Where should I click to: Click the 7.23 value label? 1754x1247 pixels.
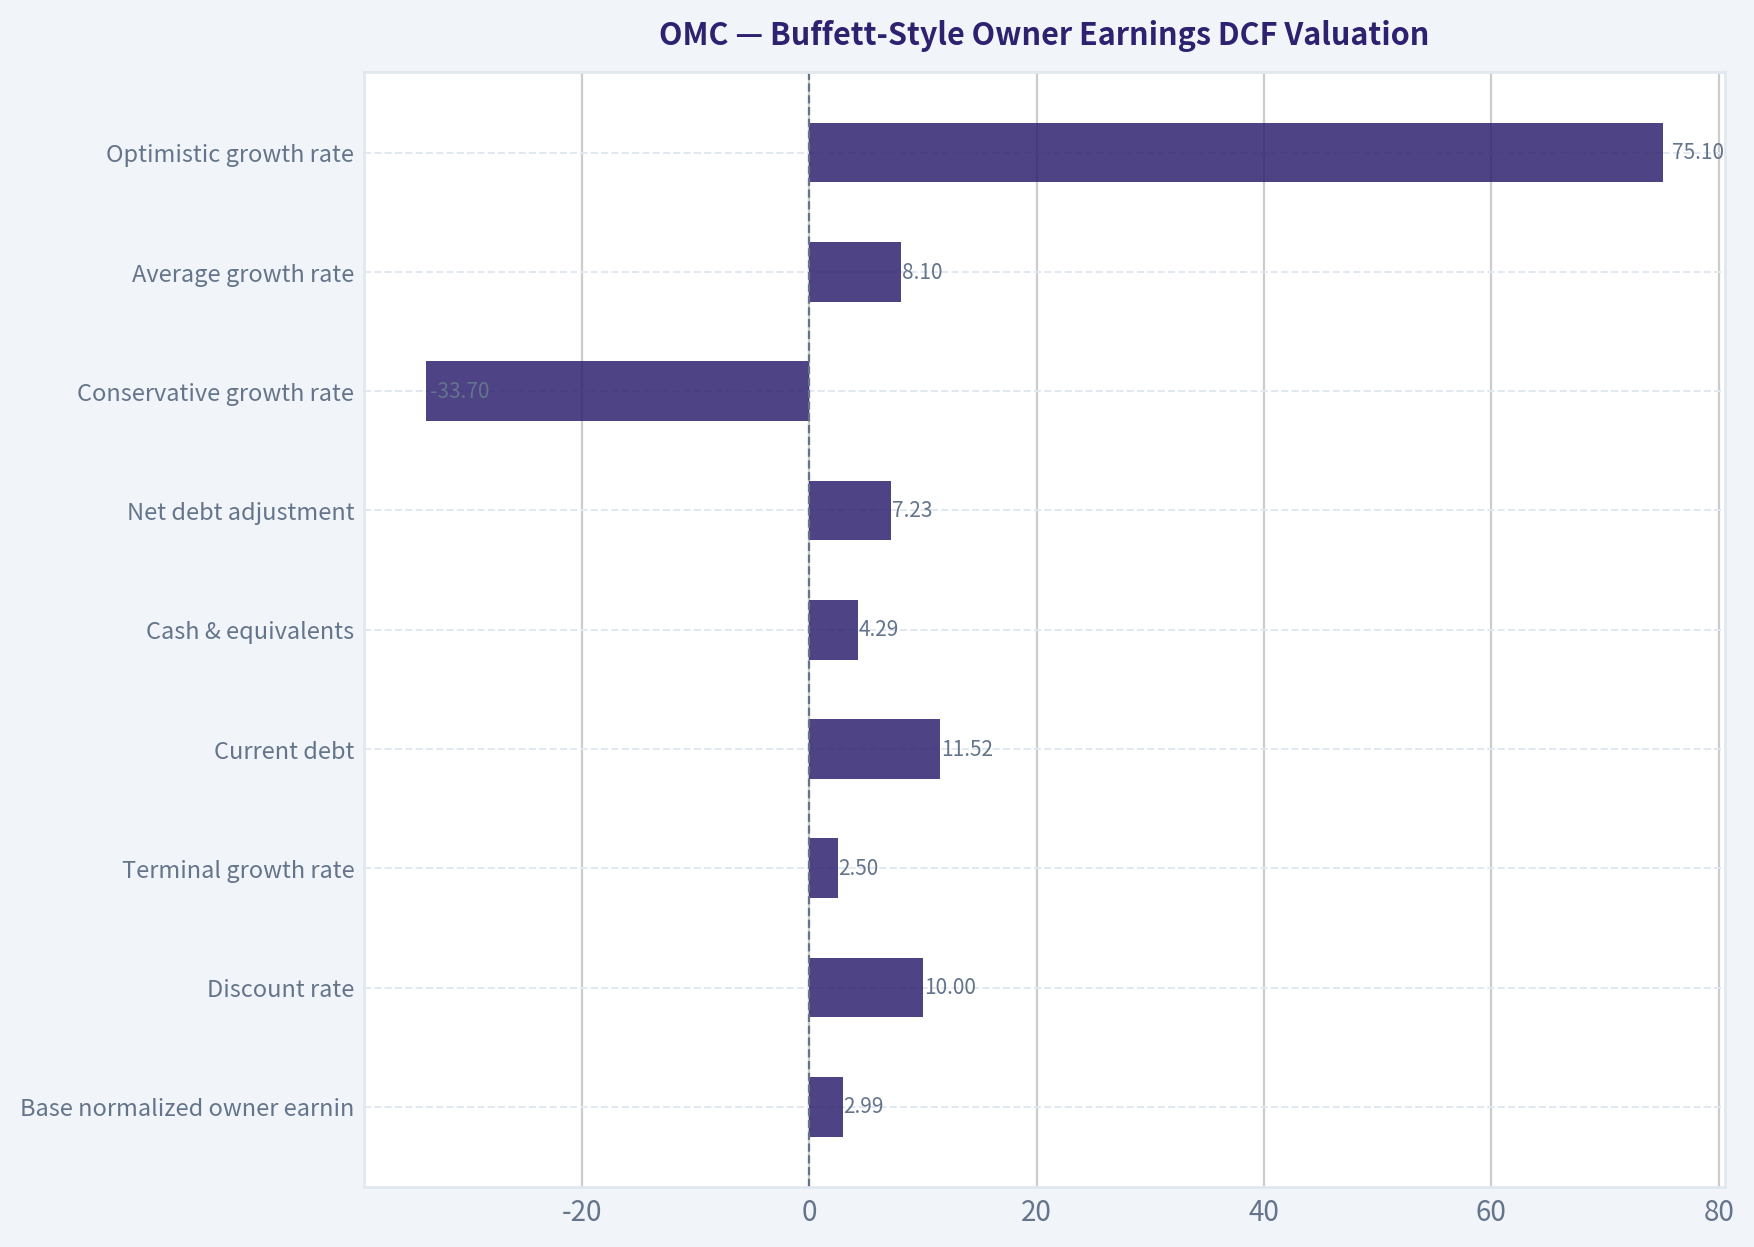pos(912,509)
